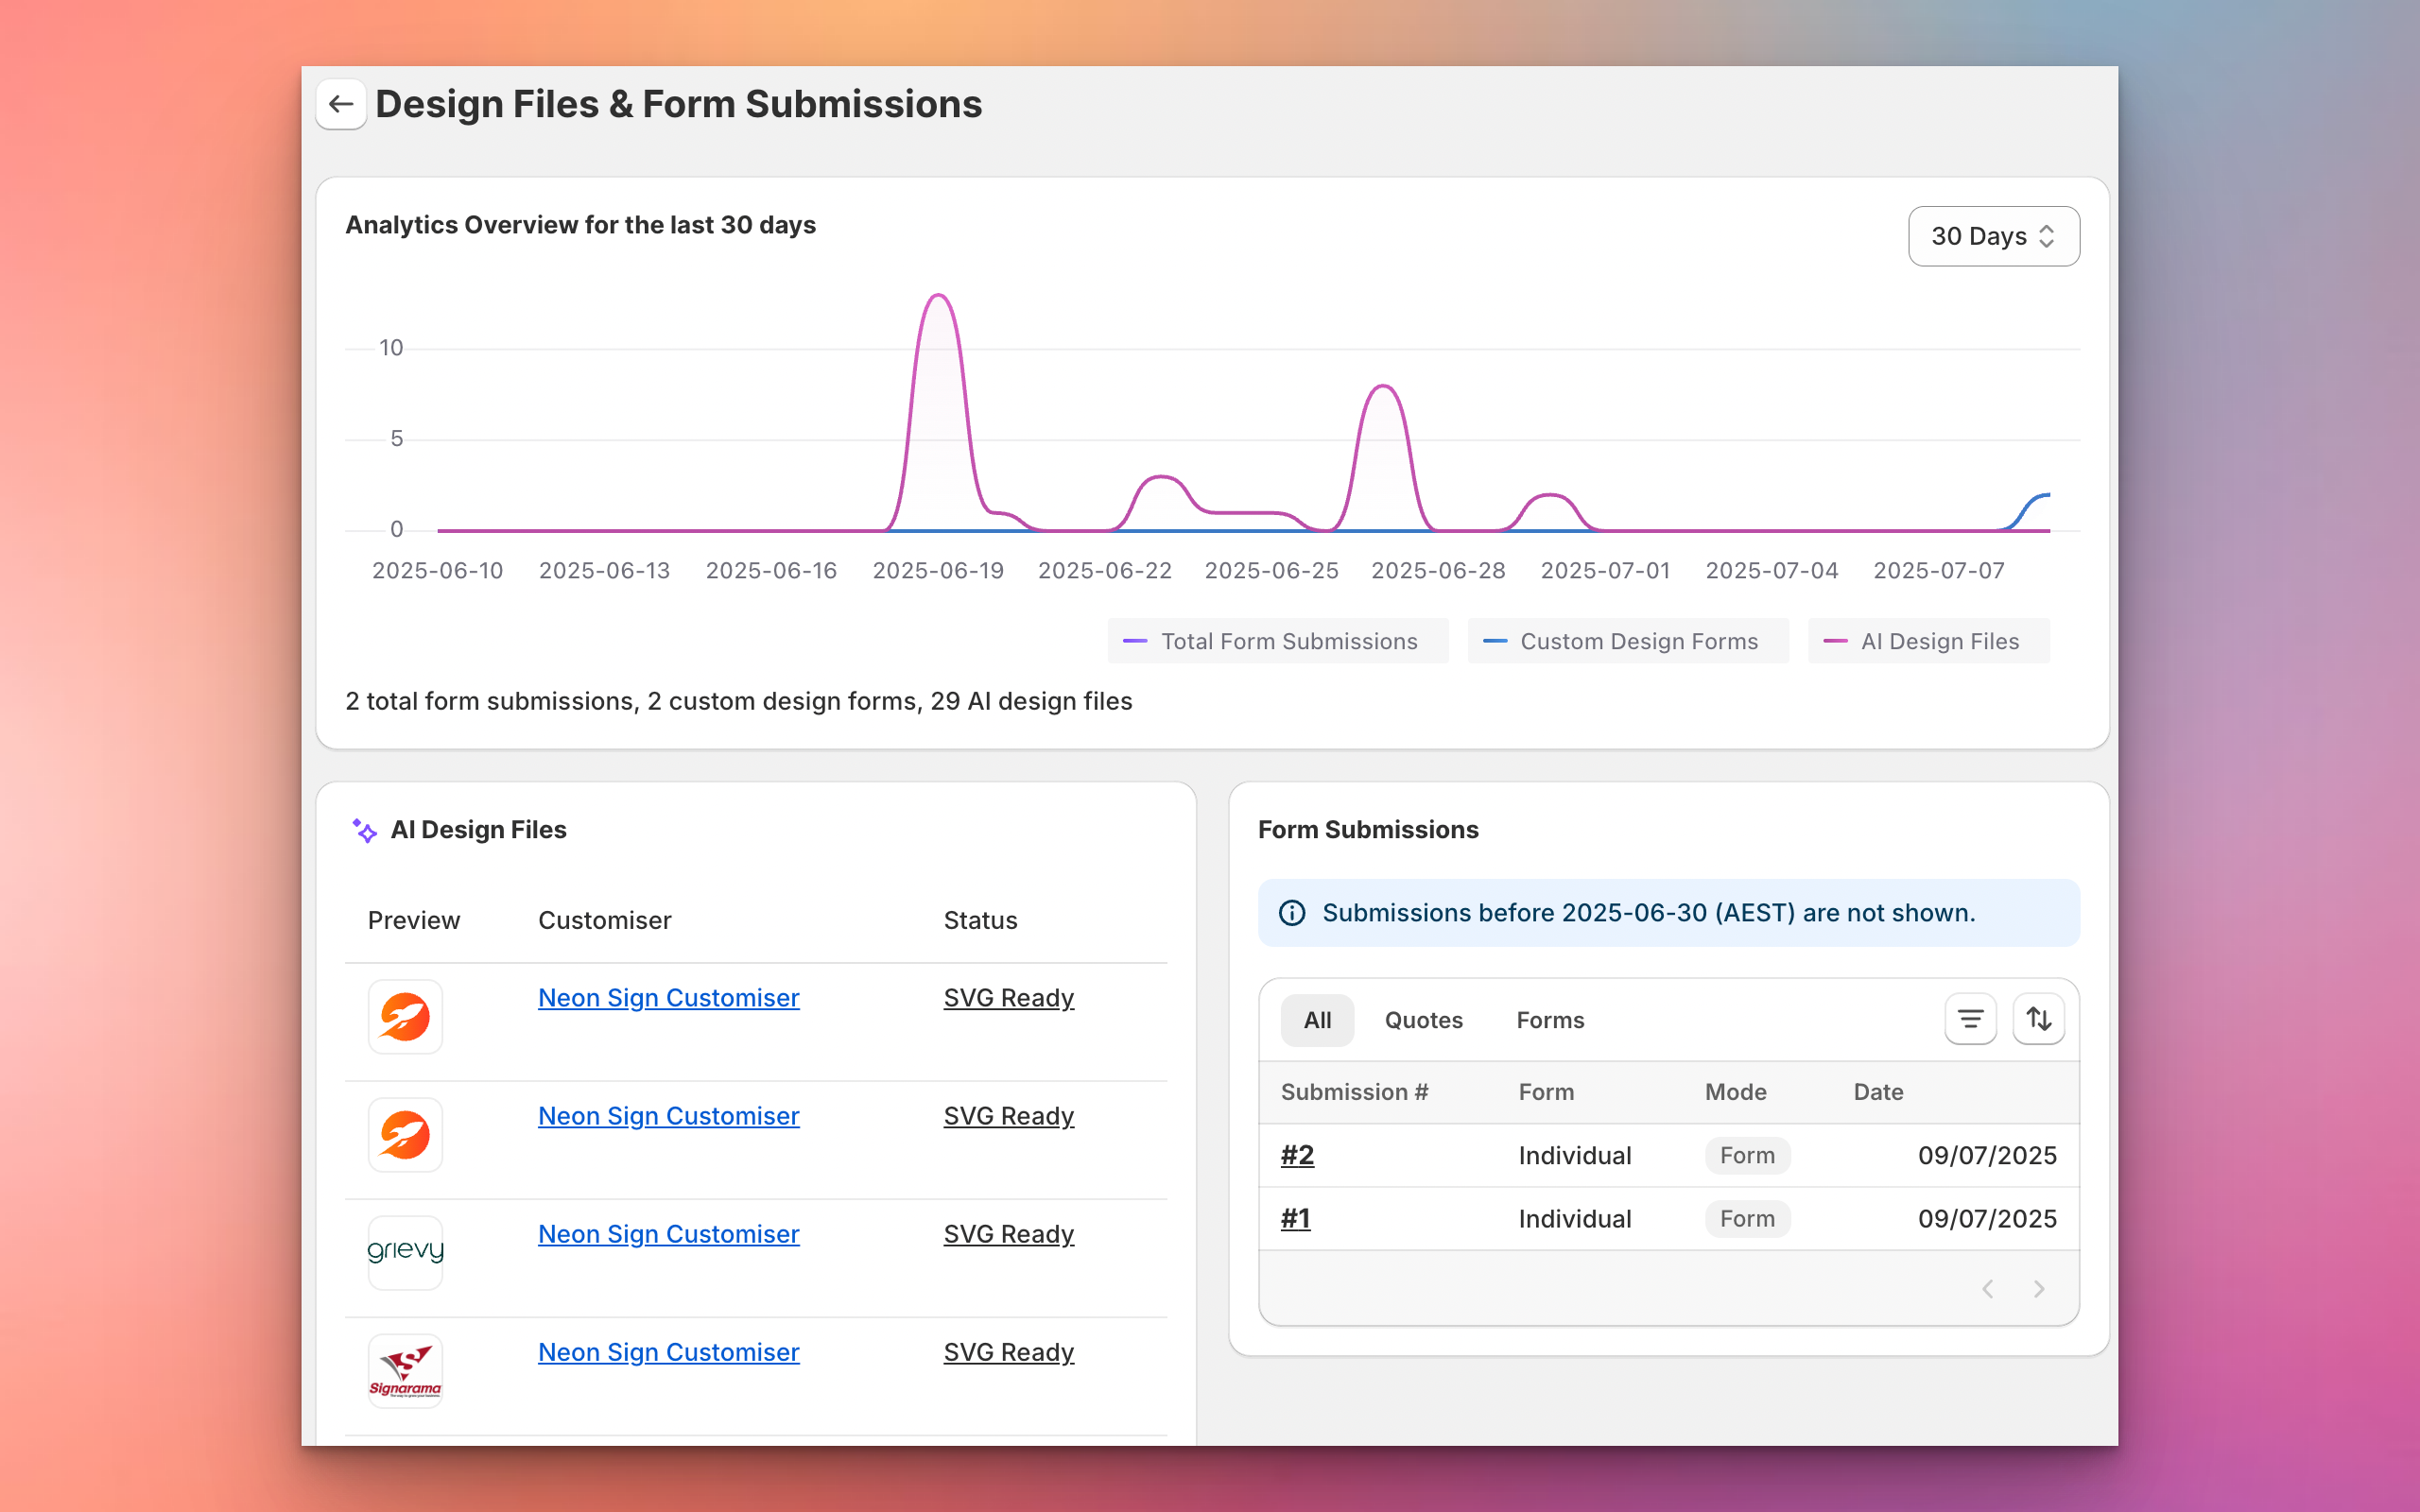Click the info icon in submissions banner
Viewport: 2420px width, 1512px height.
(x=1292, y=913)
